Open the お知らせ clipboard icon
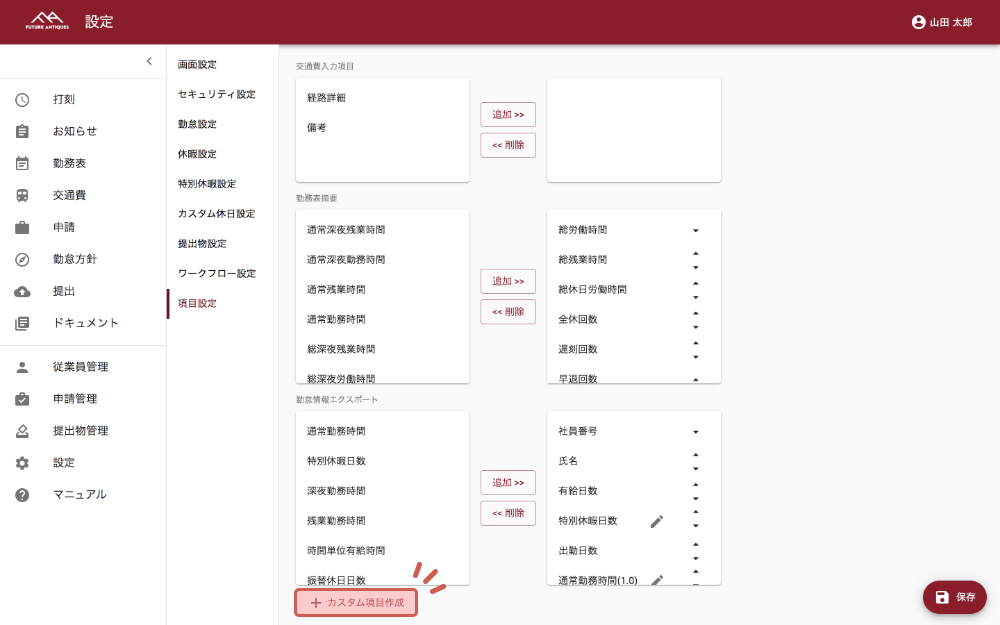This screenshot has width=1000, height=625. click(x=22, y=131)
